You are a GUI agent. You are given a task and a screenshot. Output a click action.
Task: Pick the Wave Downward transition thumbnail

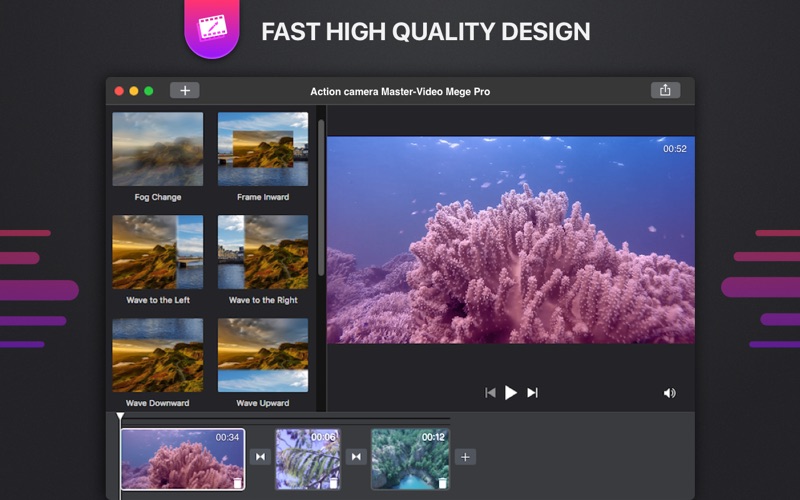pyautogui.click(x=158, y=355)
